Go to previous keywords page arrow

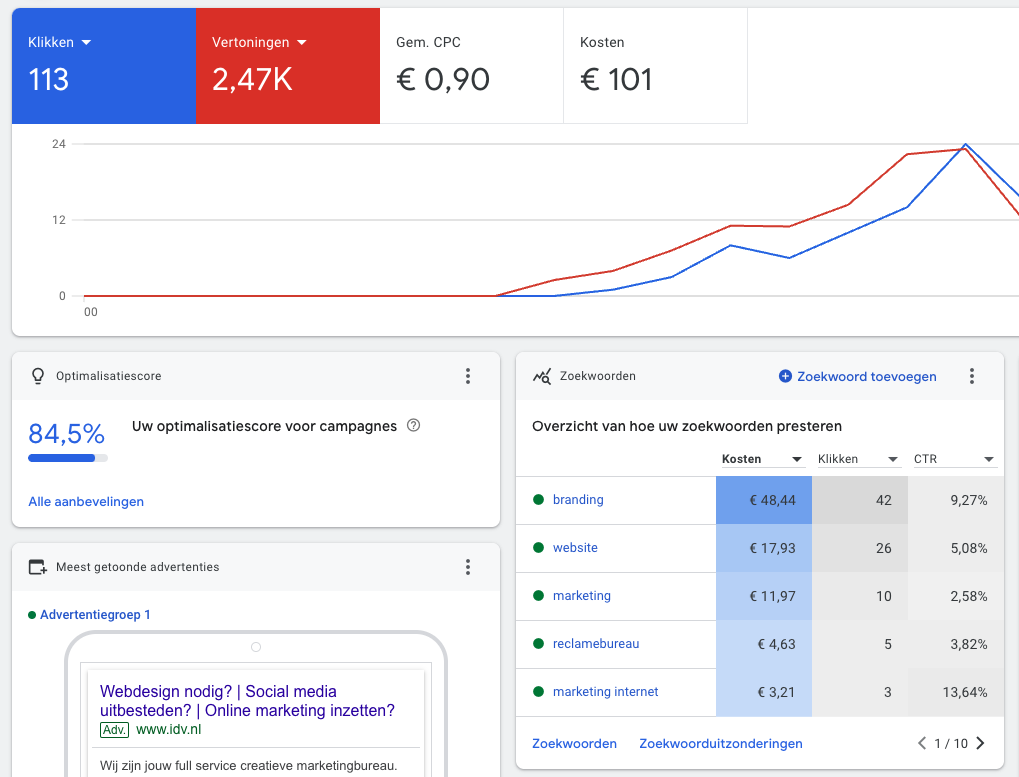tap(922, 743)
